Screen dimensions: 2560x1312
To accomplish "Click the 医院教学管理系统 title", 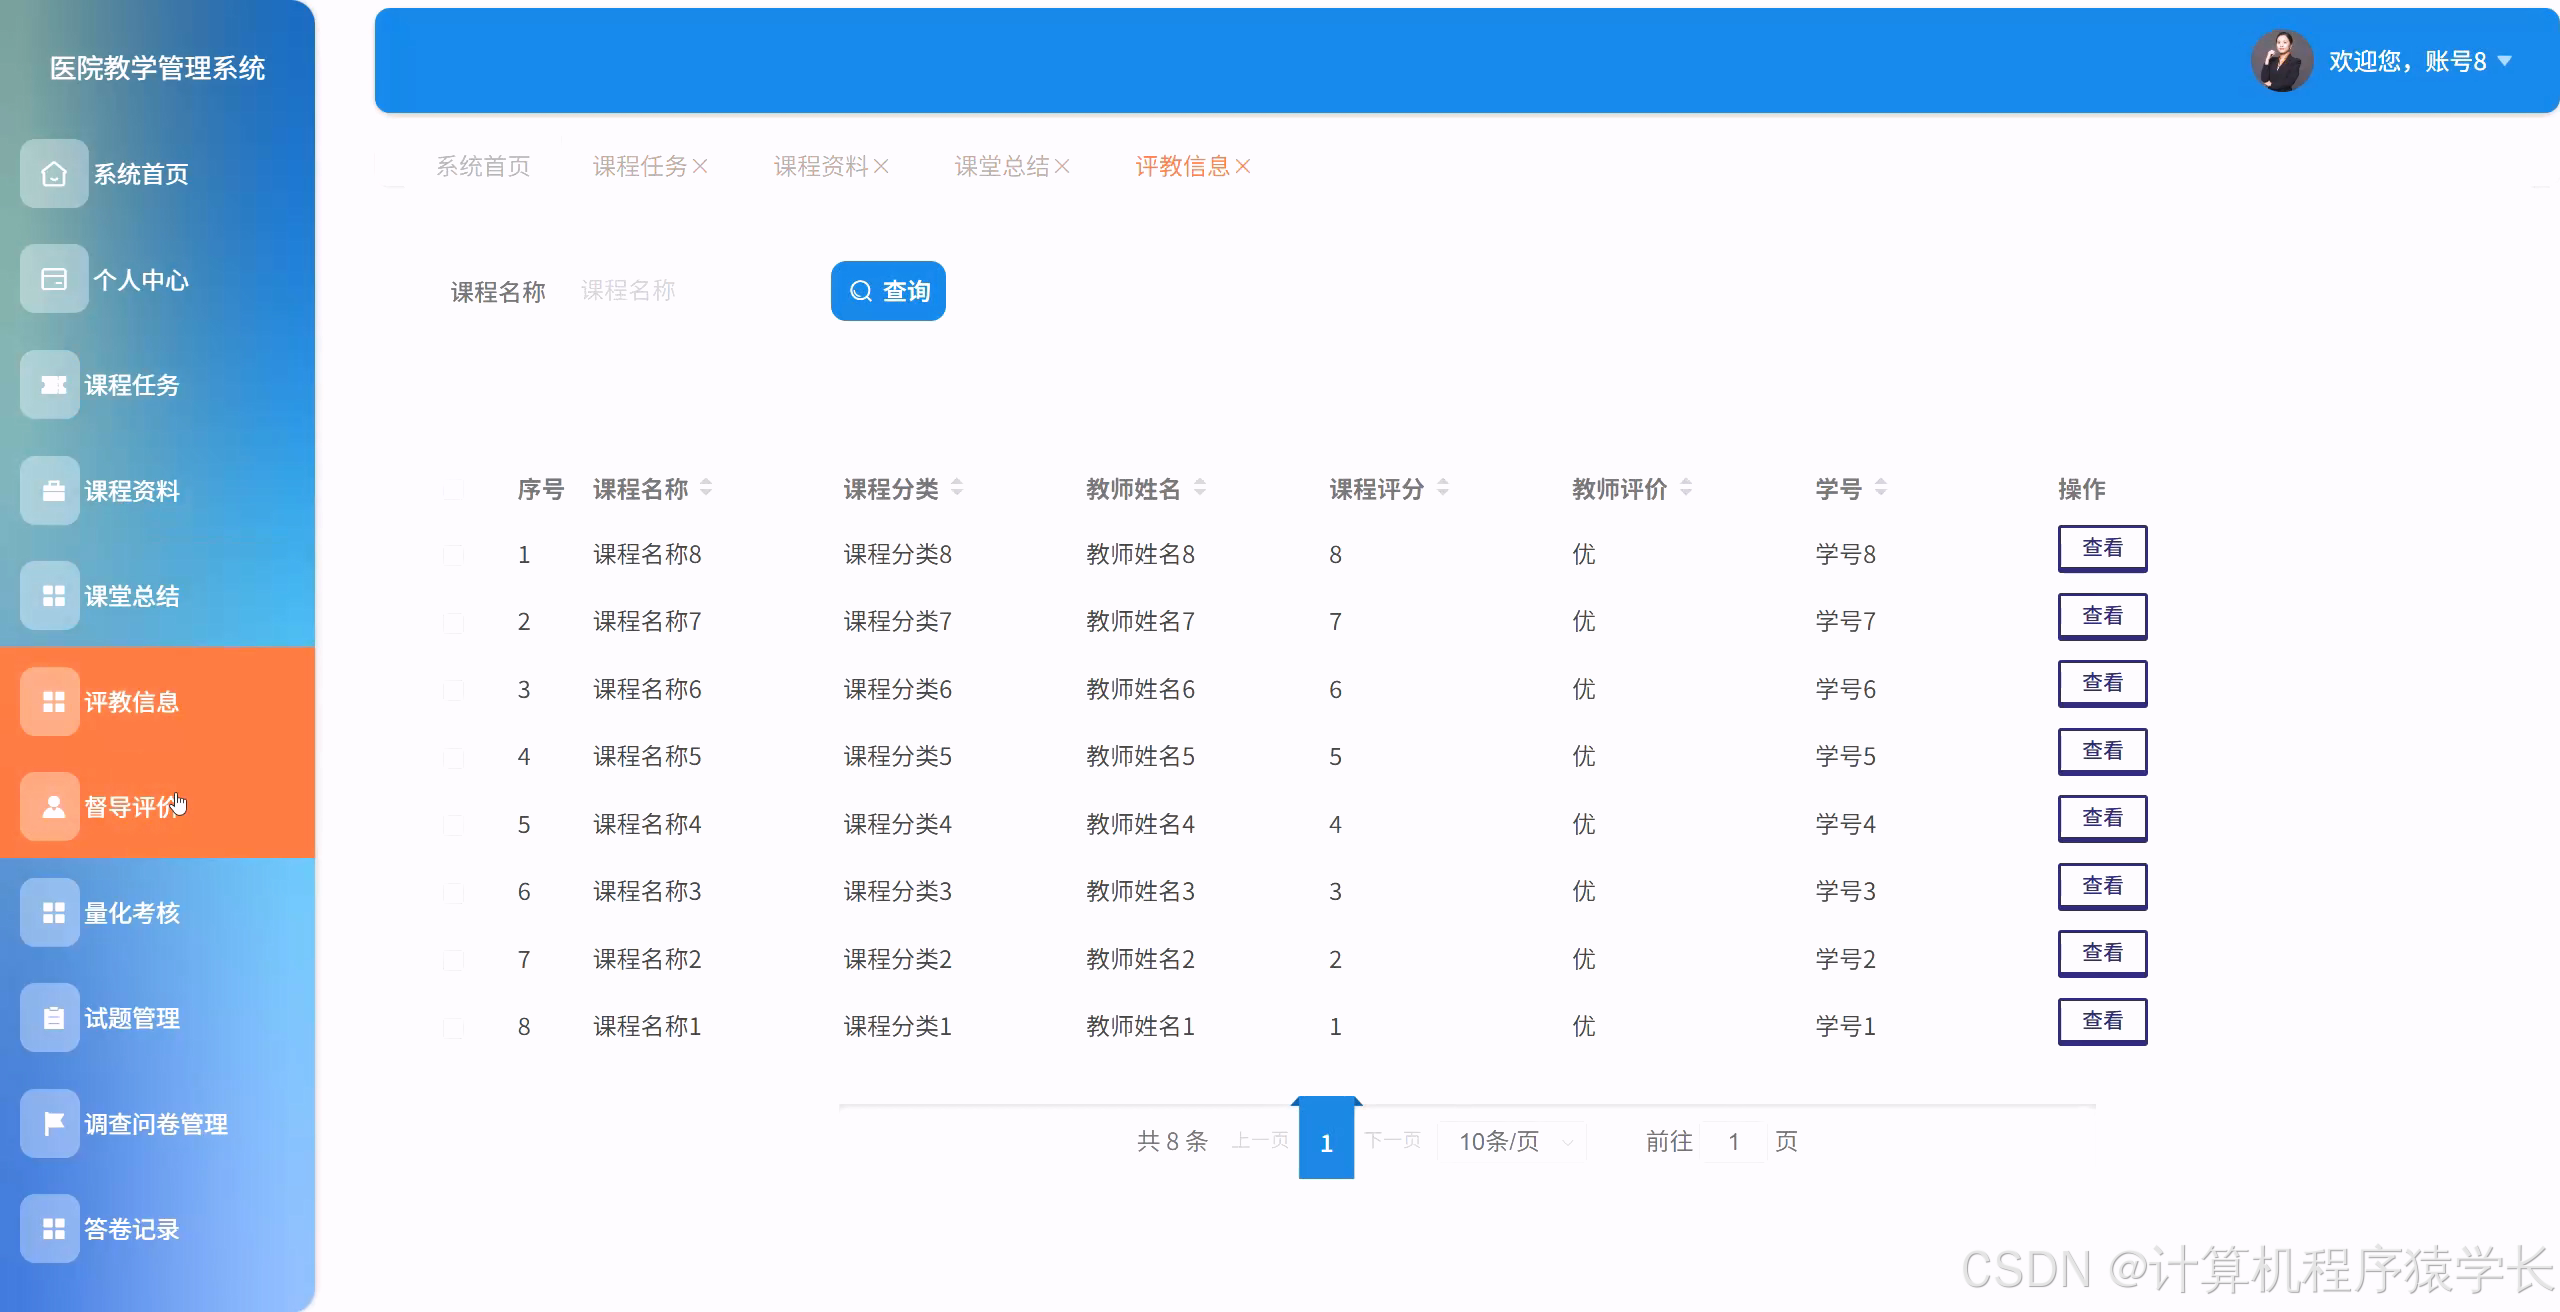I will [157, 68].
